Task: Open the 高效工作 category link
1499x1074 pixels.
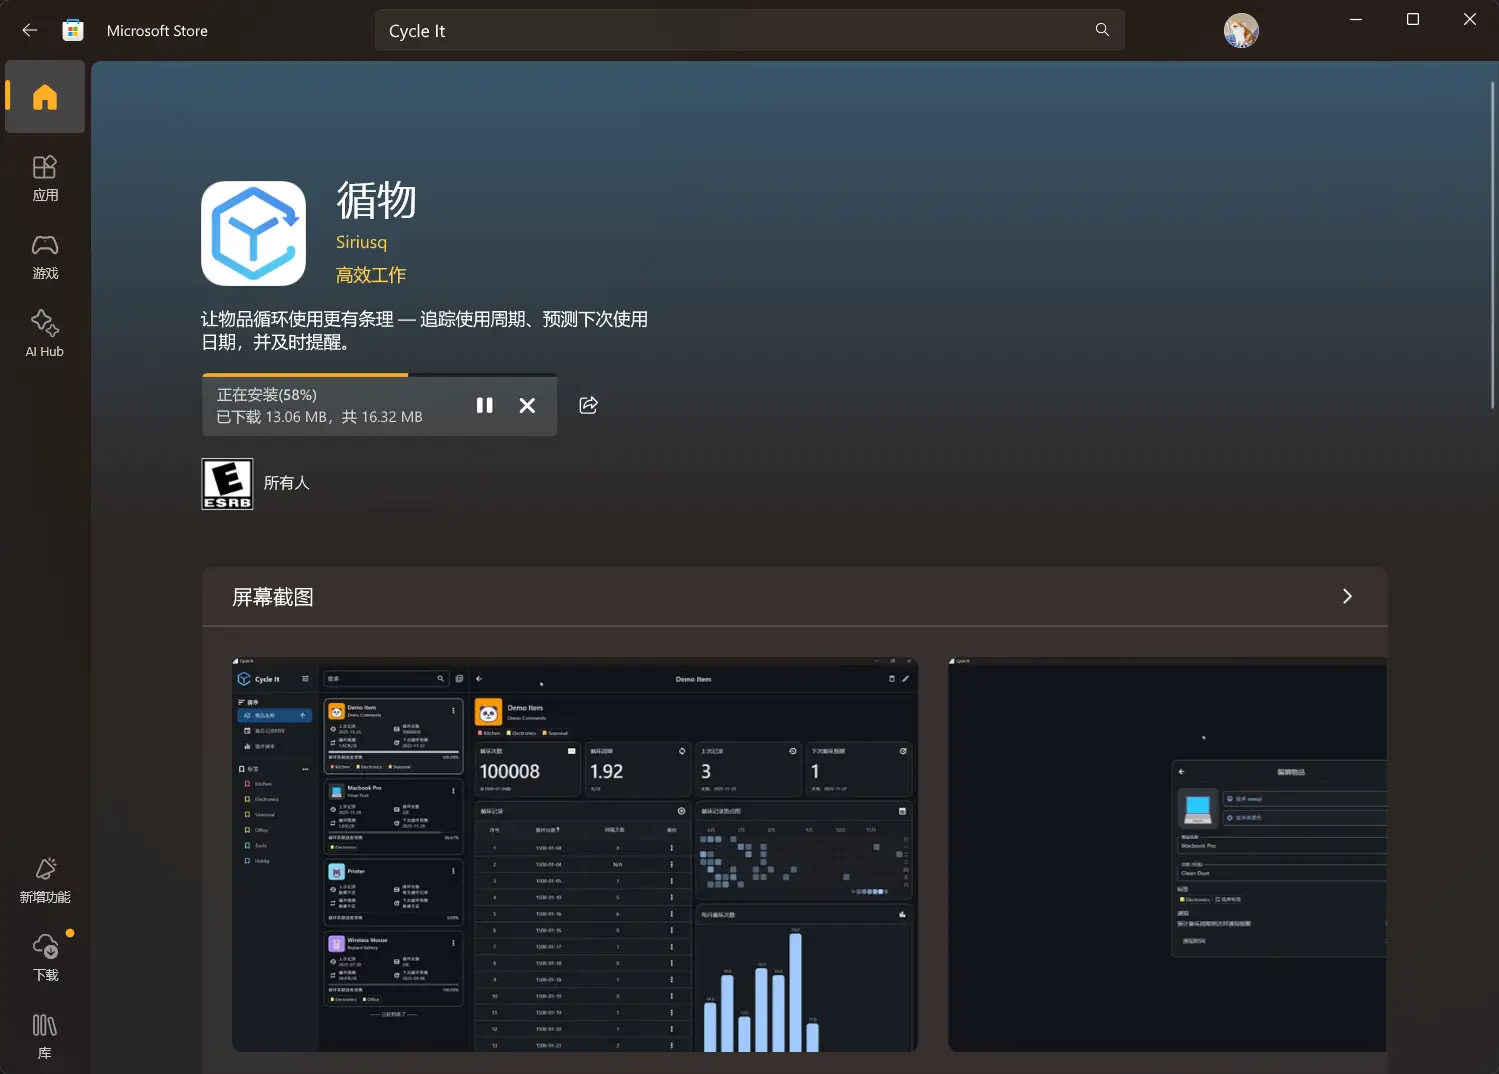Action: (371, 275)
